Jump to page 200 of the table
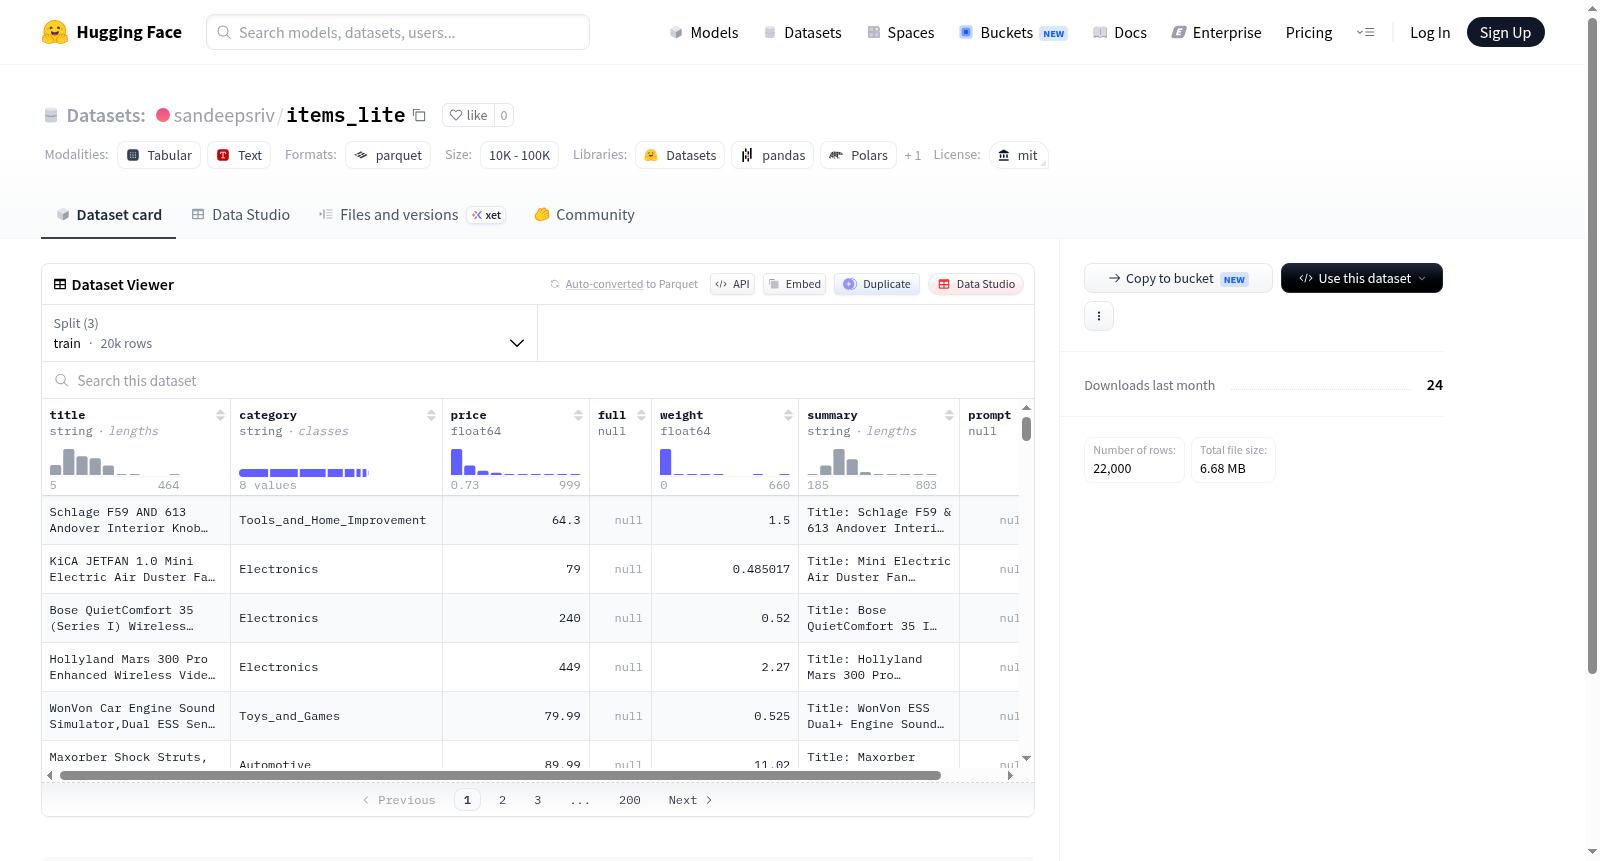1600x861 pixels. pos(630,800)
